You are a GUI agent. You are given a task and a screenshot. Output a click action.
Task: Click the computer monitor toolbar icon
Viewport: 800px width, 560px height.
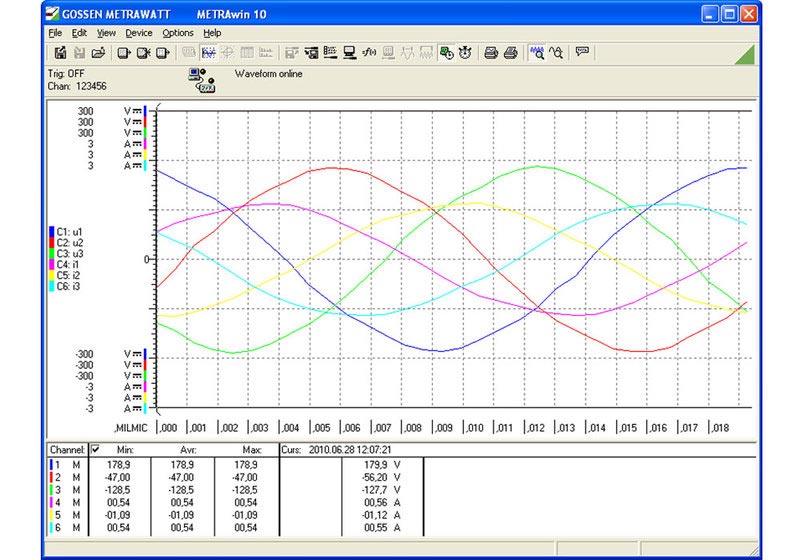click(x=349, y=53)
